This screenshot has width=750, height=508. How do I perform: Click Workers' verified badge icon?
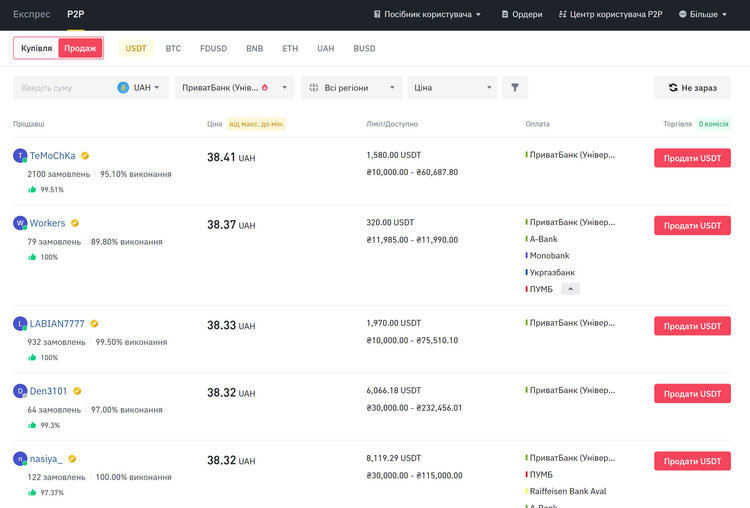(x=75, y=223)
